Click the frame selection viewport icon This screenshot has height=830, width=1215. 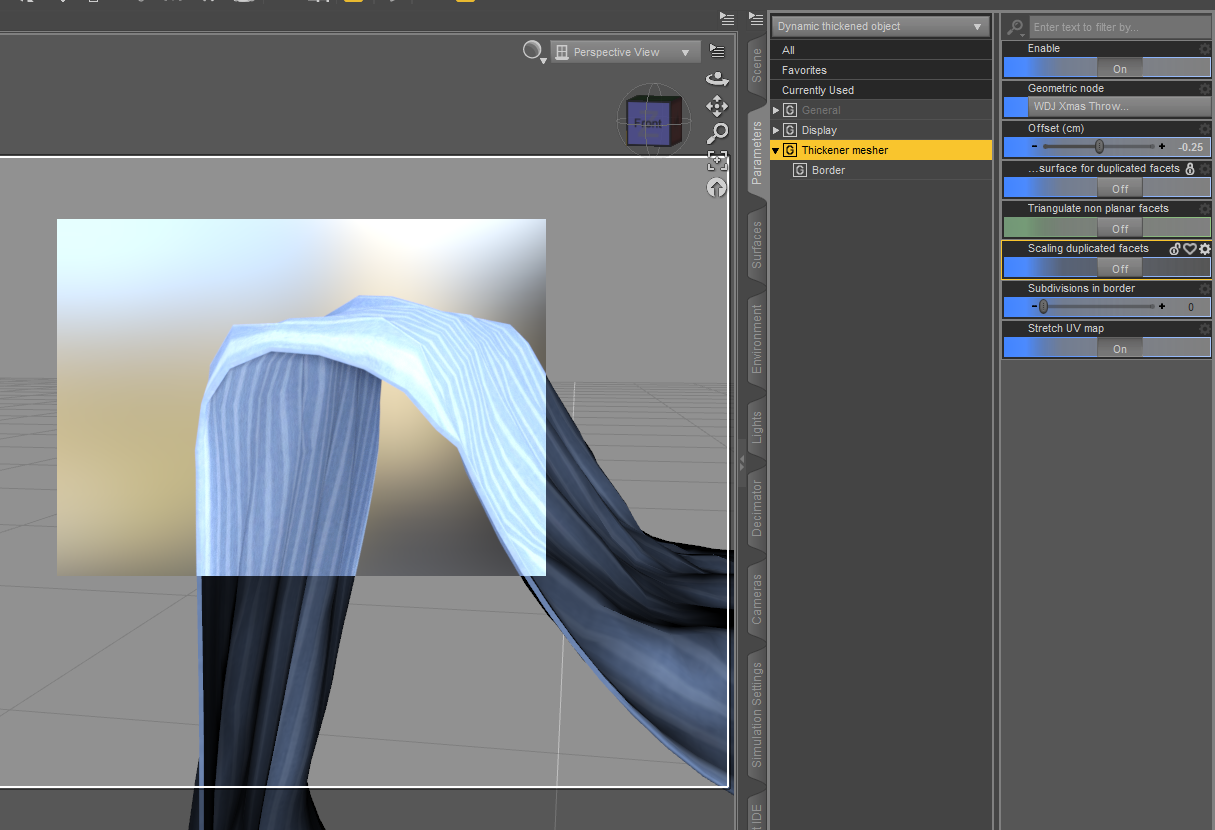717,160
